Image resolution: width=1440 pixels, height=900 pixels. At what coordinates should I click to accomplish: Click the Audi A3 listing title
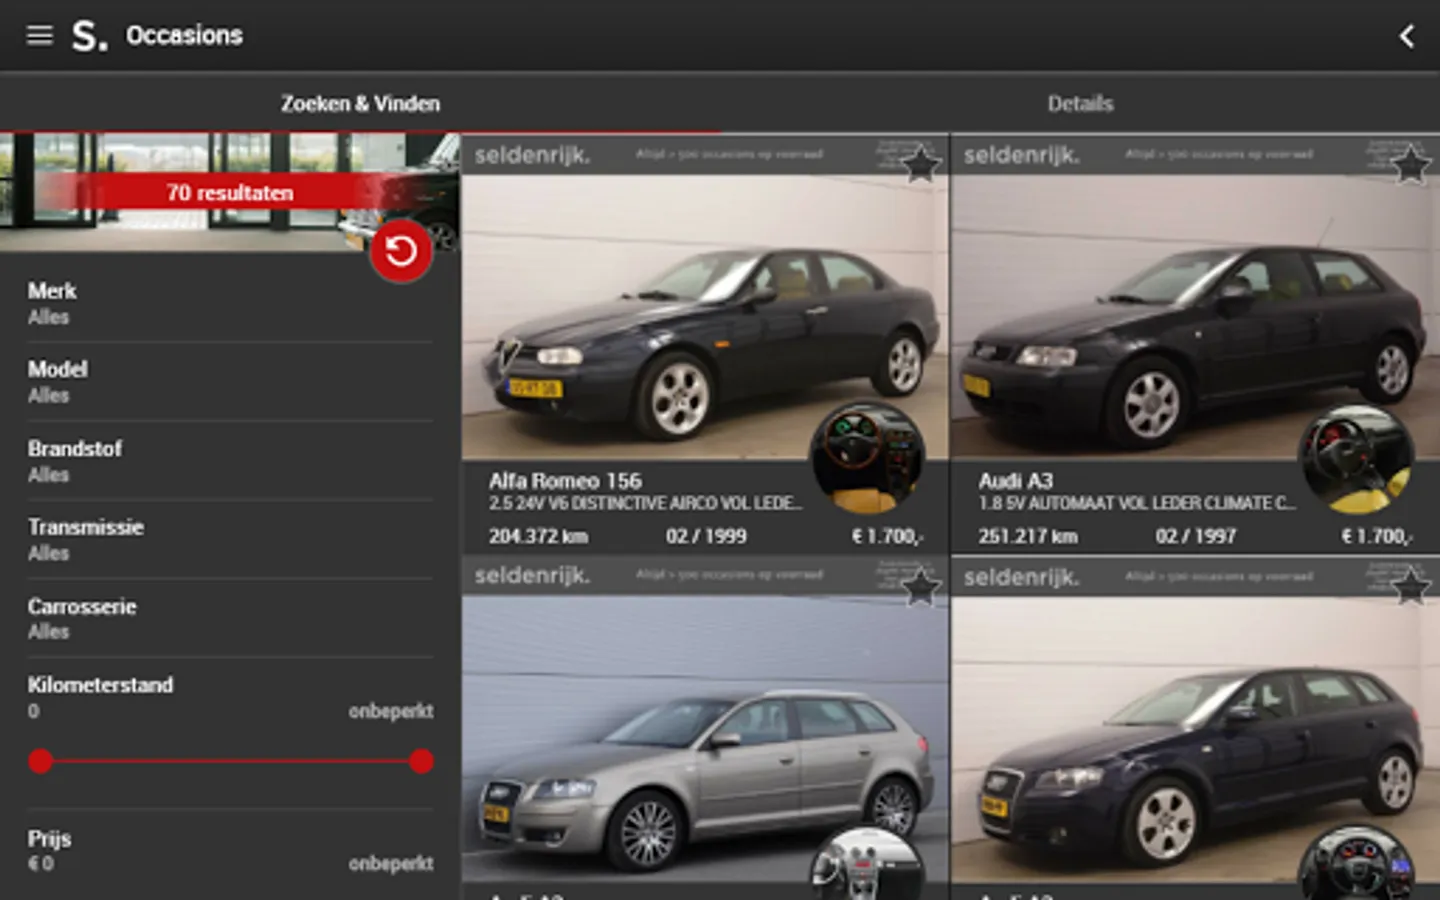point(1015,481)
